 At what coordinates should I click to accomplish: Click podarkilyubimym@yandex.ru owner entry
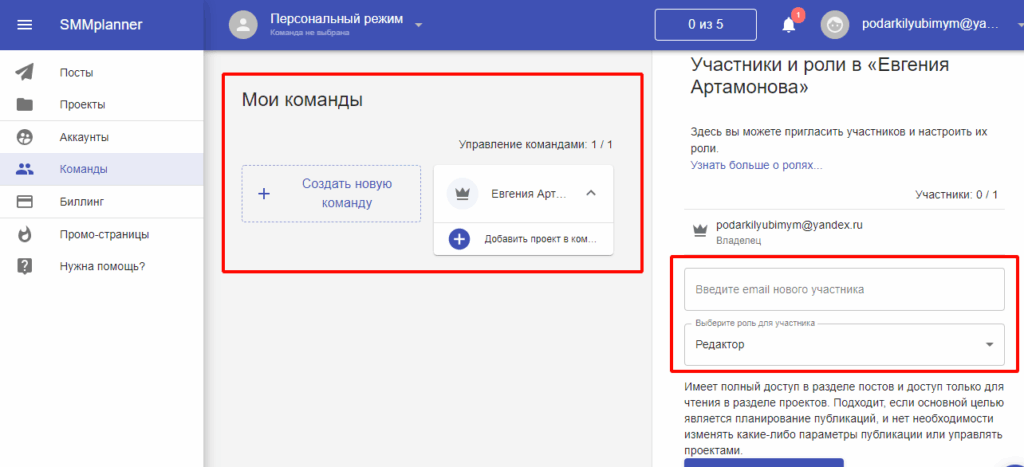tap(790, 225)
